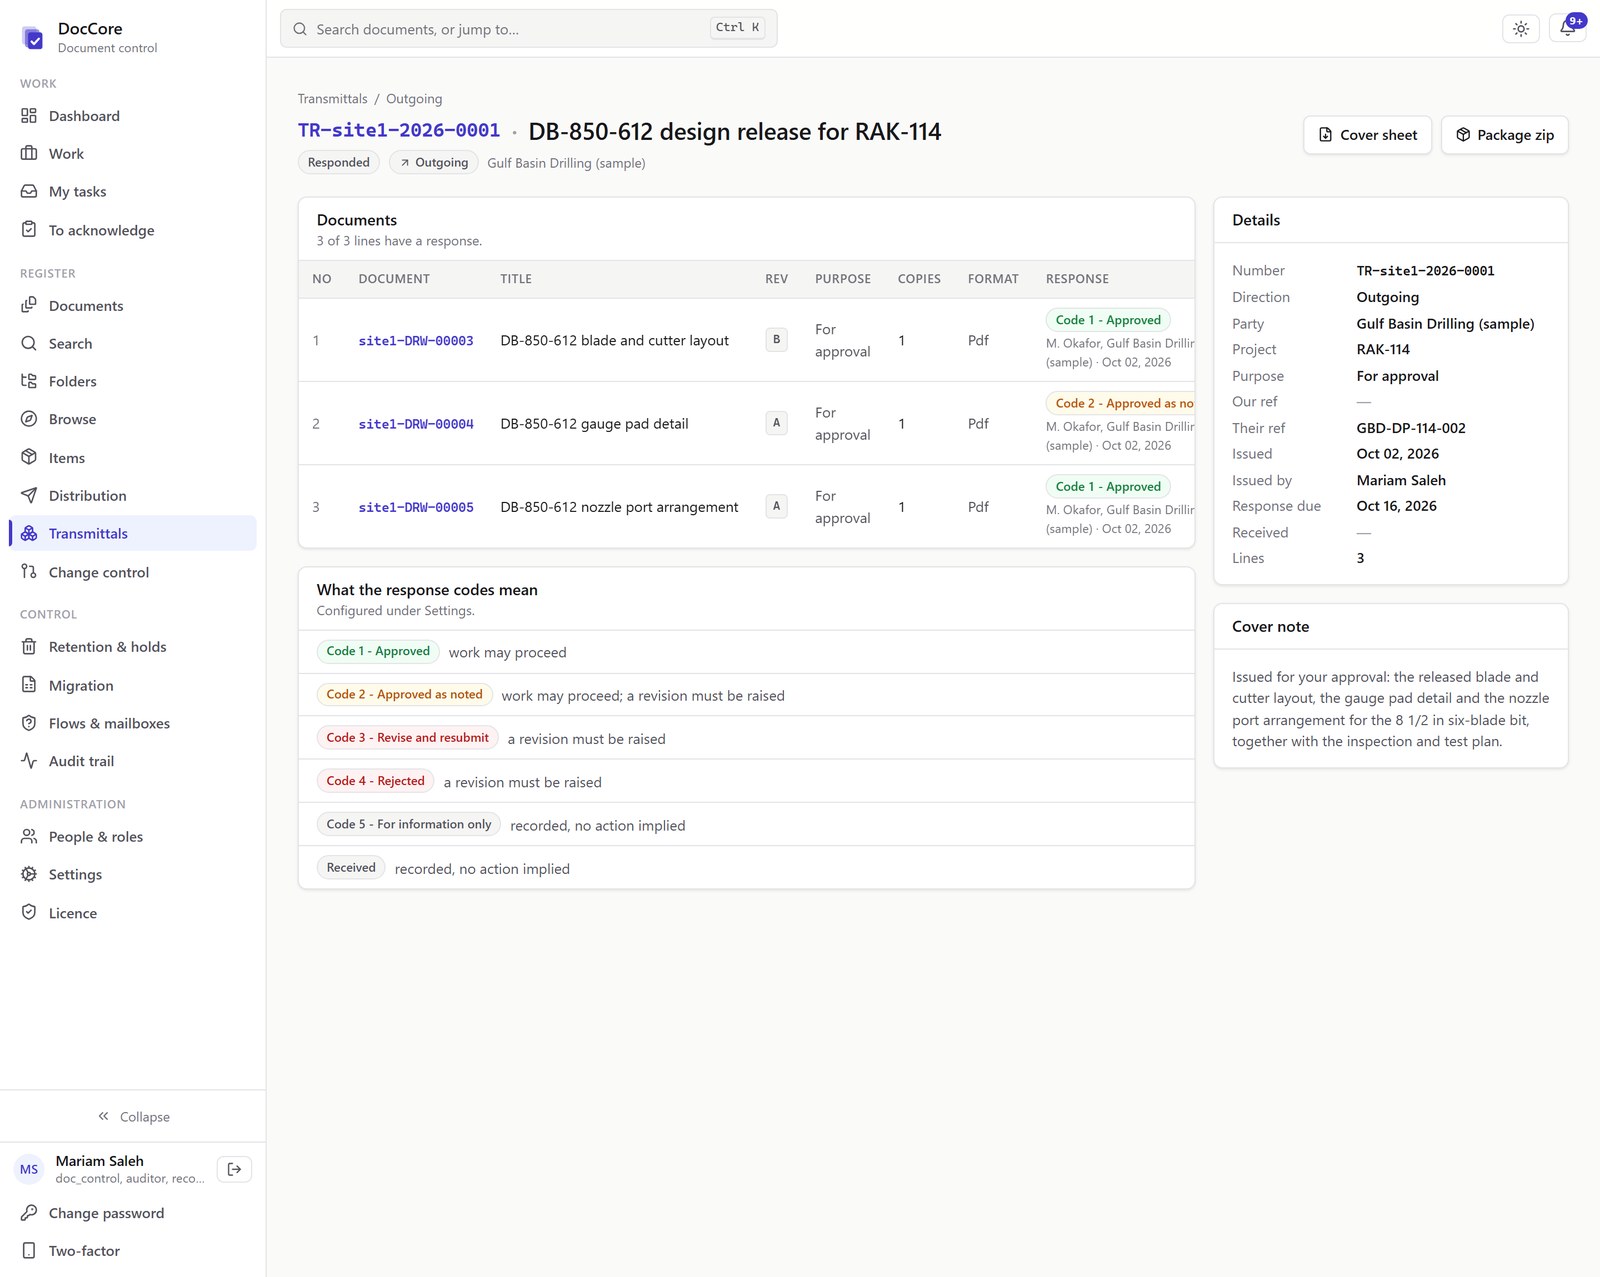Click 'DB-850-612 gauge pad detail' title
1600x1277 pixels.
(x=594, y=424)
